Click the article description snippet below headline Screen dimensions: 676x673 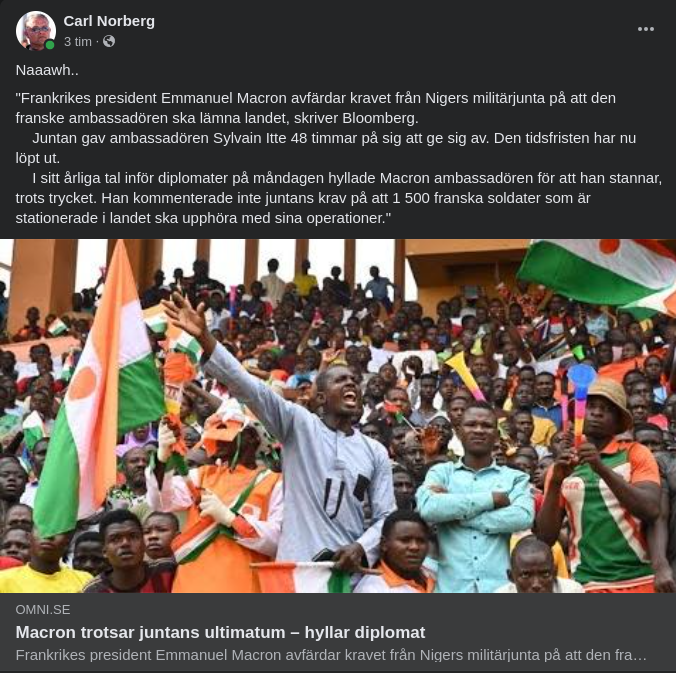click(x=331, y=655)
